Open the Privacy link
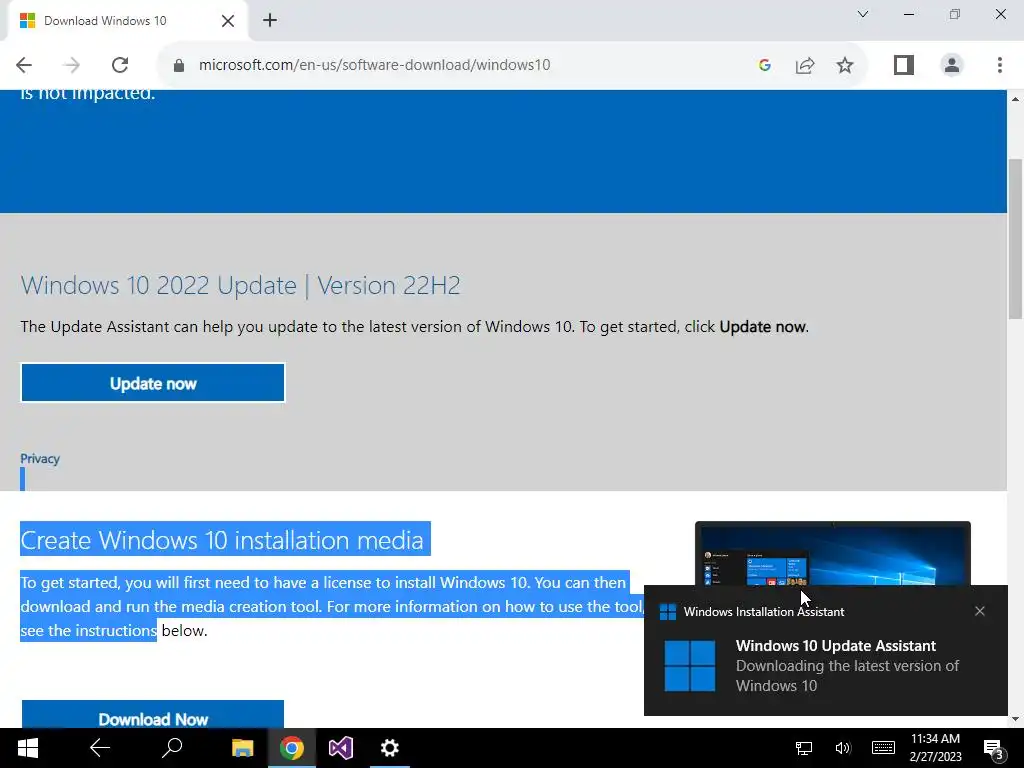Screen dimensions: 1024x768 tap(40, 458)
